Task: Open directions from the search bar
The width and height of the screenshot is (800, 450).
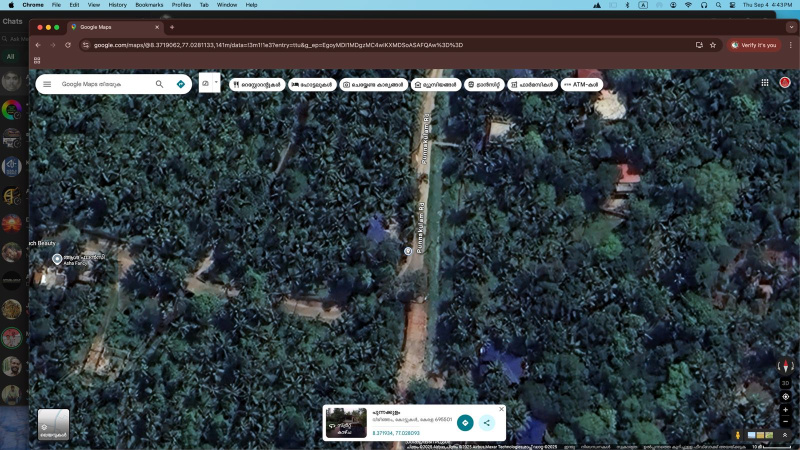Action: 181,84
